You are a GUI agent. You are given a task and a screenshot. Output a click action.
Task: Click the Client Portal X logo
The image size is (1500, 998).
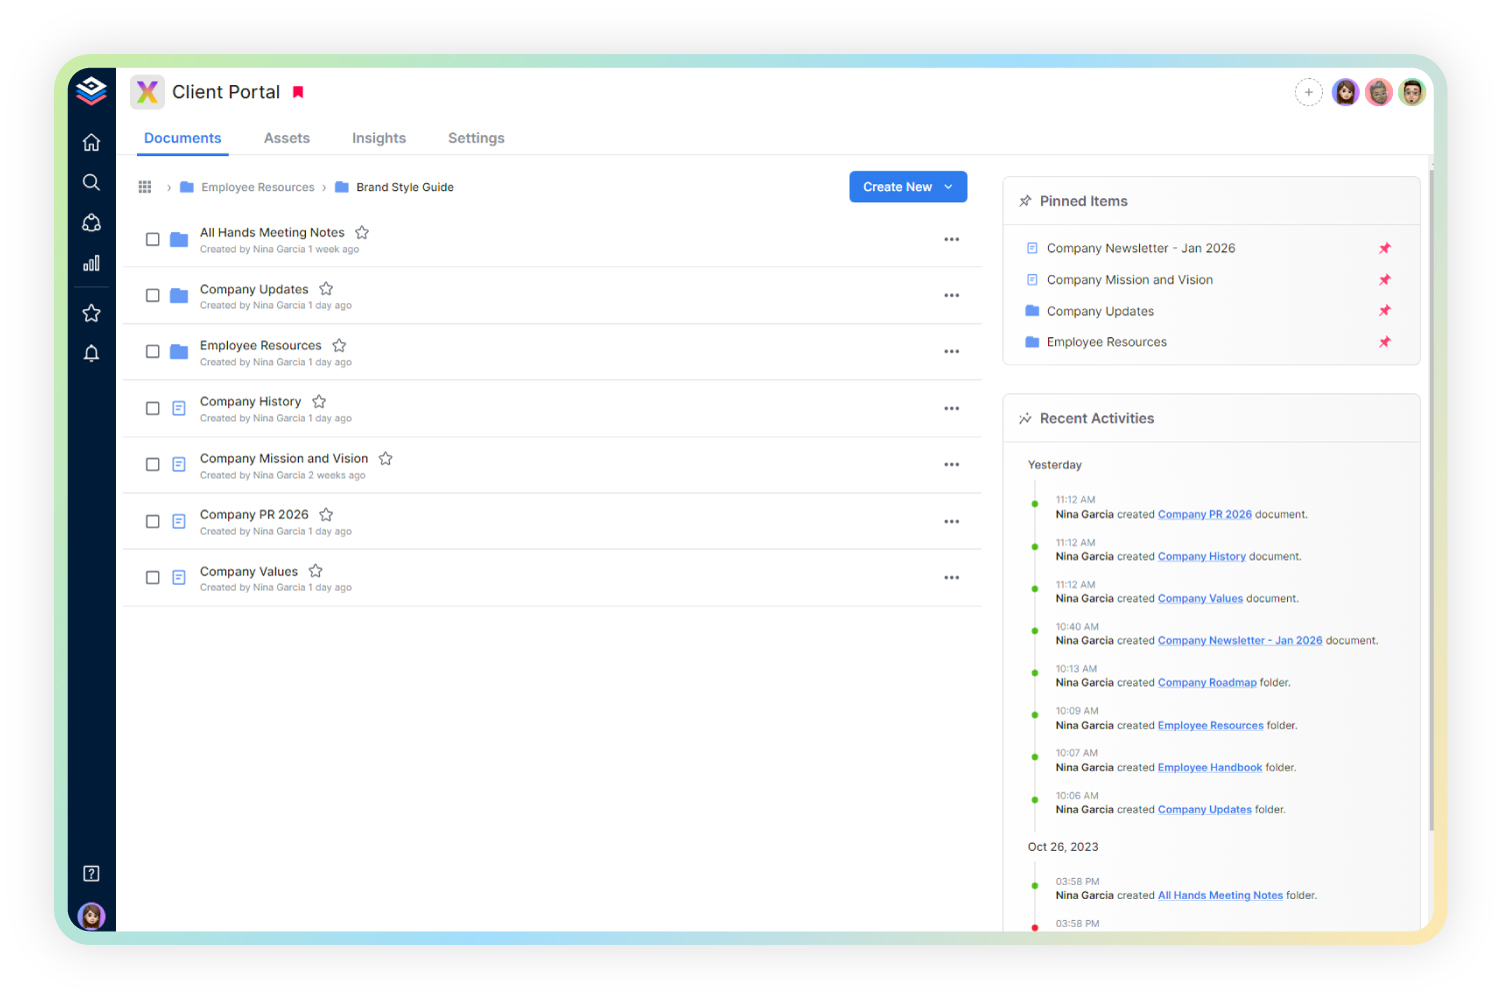[148, 92]
